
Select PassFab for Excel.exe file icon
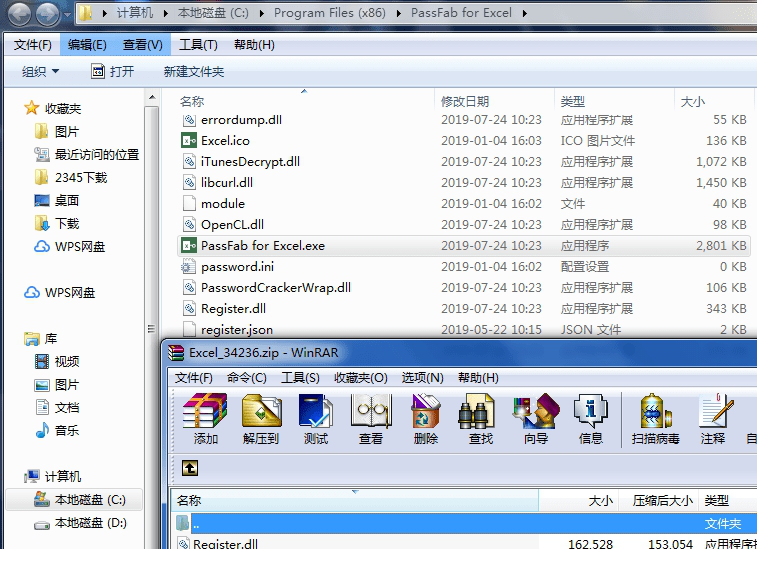tap(188, 246)
